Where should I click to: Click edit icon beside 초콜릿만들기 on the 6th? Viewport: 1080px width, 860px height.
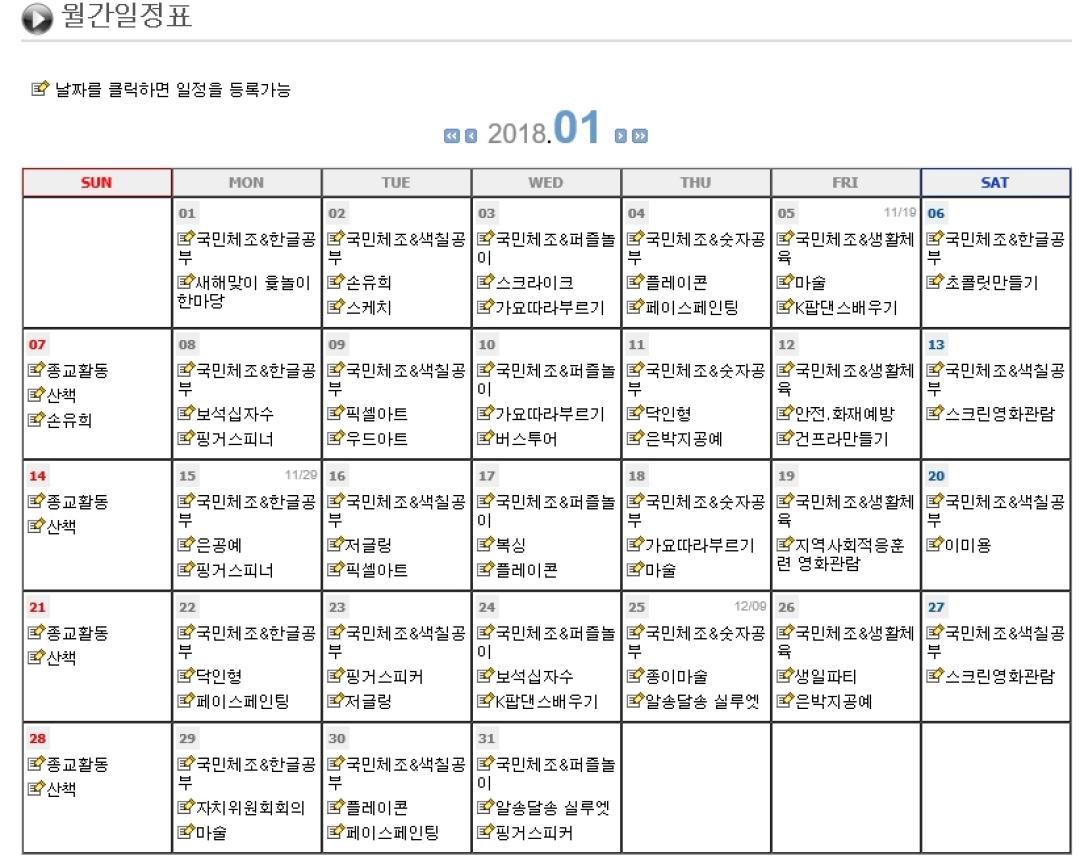point(935,282)
